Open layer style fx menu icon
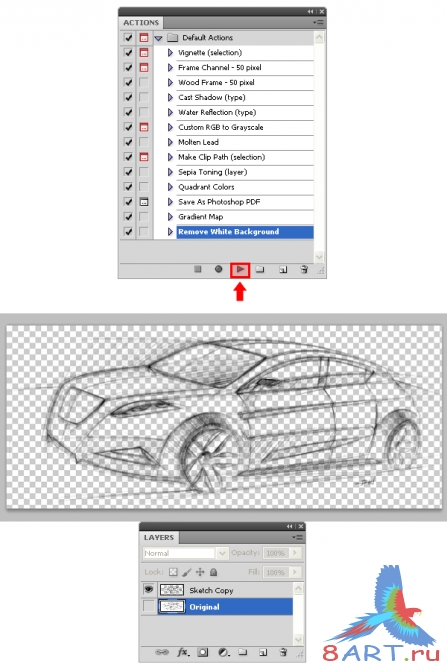Viewport: 447px width, 670px height. 183,652
